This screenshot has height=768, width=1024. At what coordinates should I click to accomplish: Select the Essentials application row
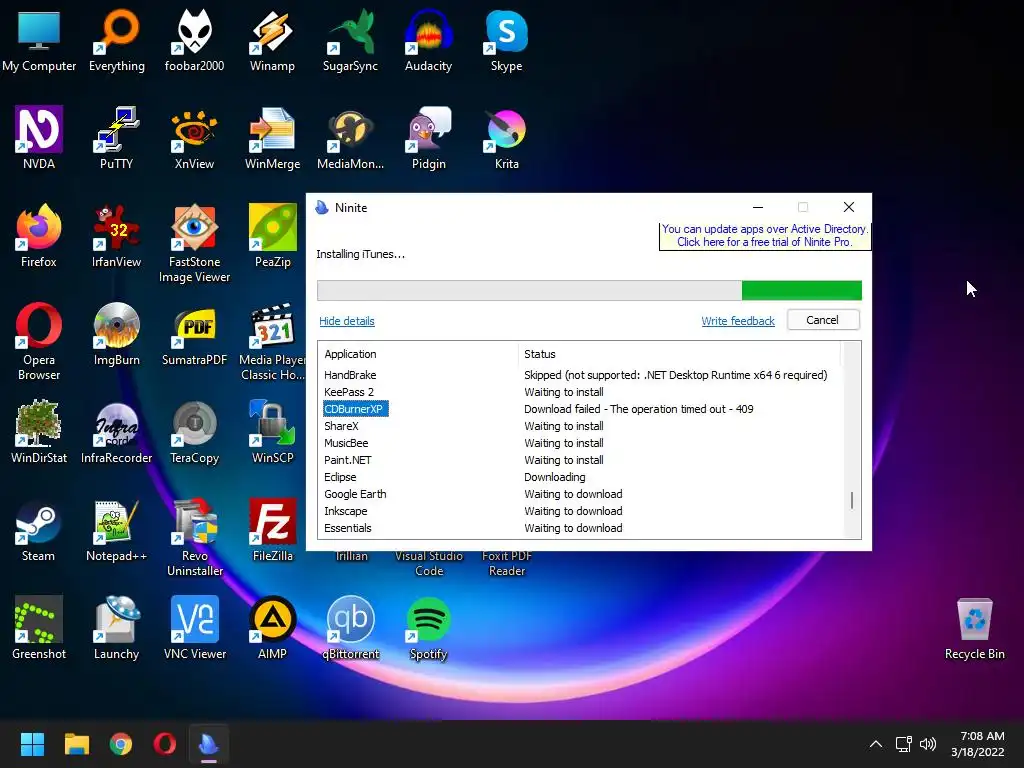point(582,528)
